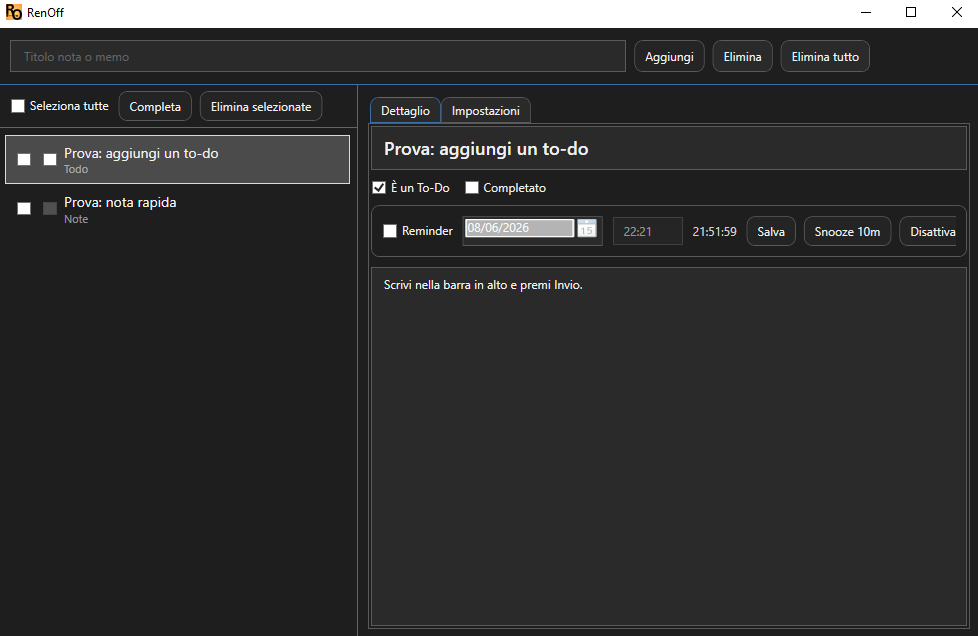978x636 pixels.
Task: Open the Impostazioni tab
Action: tap(485, 110)
